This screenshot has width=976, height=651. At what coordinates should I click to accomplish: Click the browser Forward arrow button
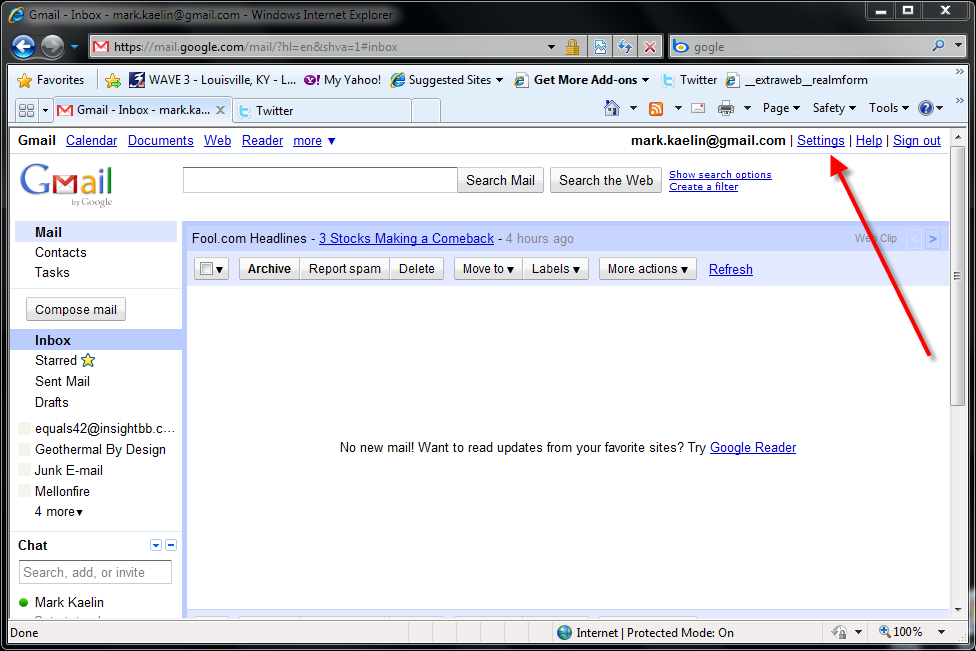[x=52, y=47]
